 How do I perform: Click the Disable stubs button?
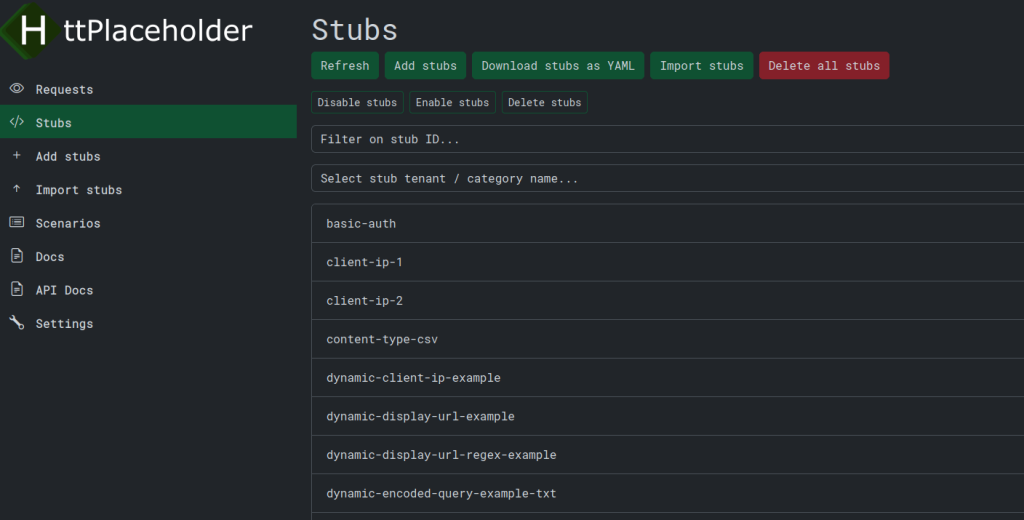tap(357, 102)
